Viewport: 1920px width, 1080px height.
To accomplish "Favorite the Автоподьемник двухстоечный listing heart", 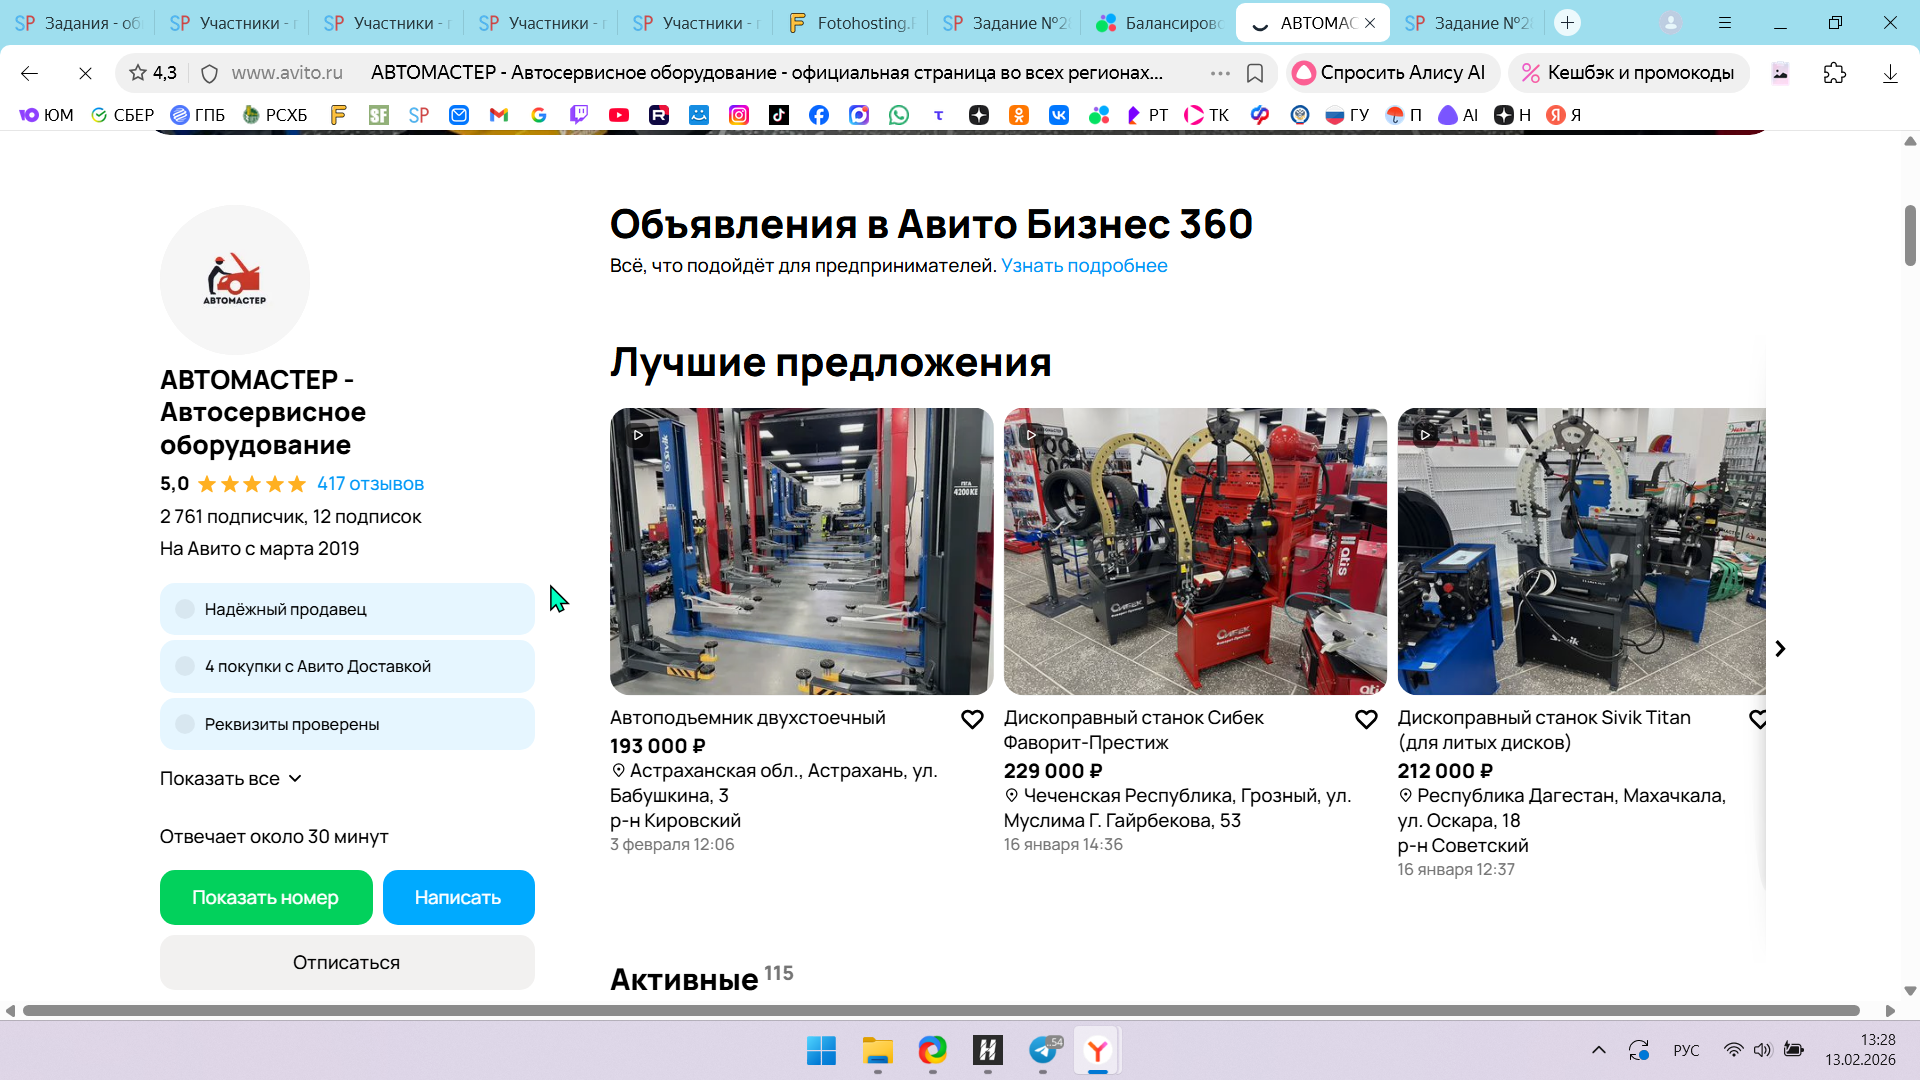I will pyautogui.click(x=972, y=719).
